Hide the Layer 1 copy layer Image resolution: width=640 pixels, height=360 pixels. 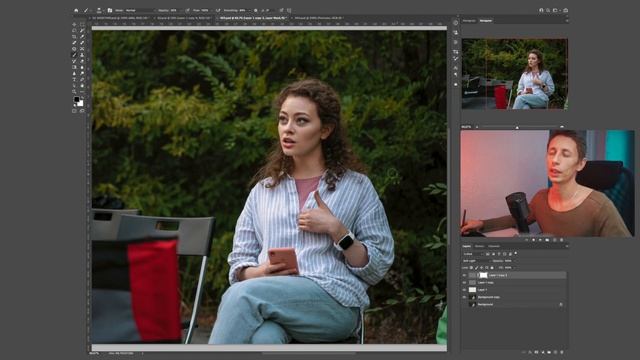pos(464,282)
